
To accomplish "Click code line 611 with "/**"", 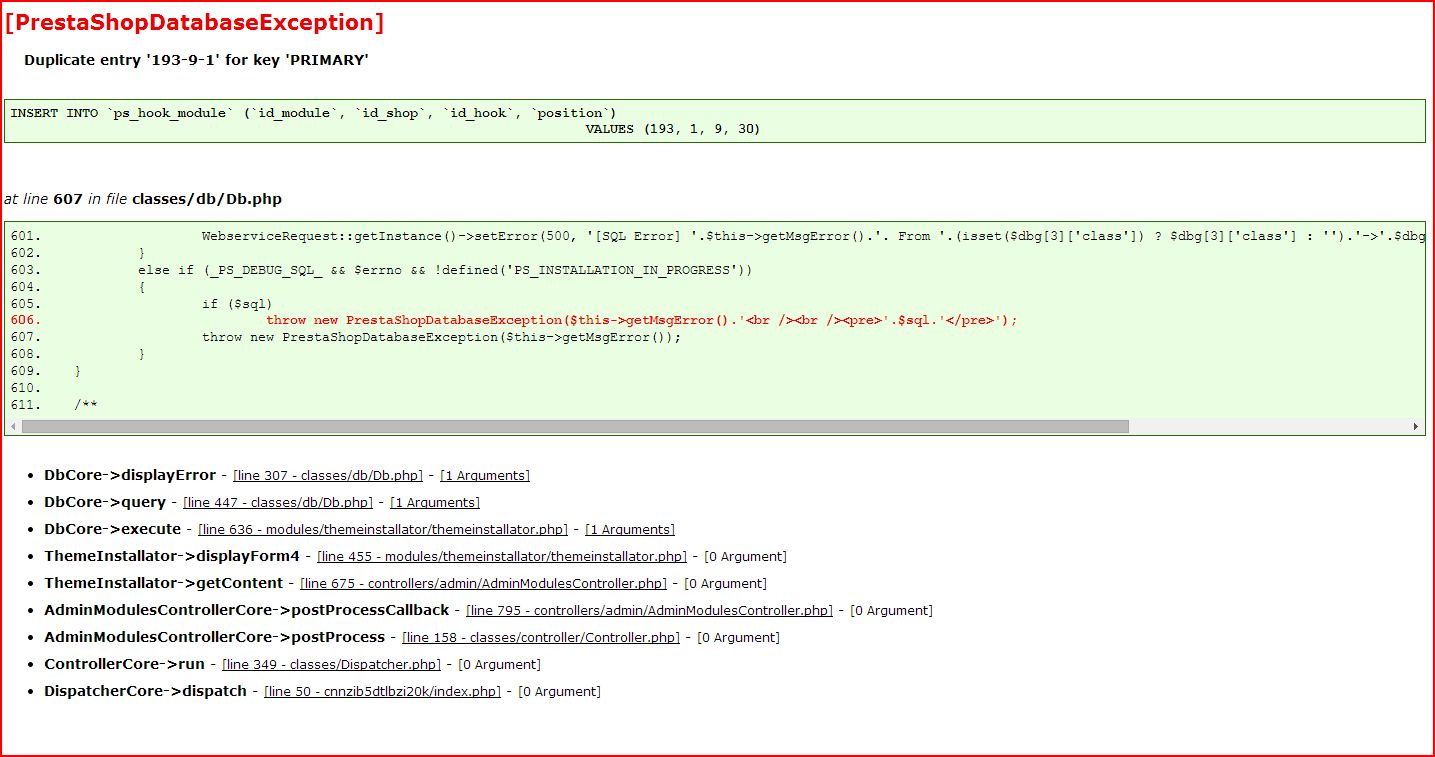I will tap(54, 405).
